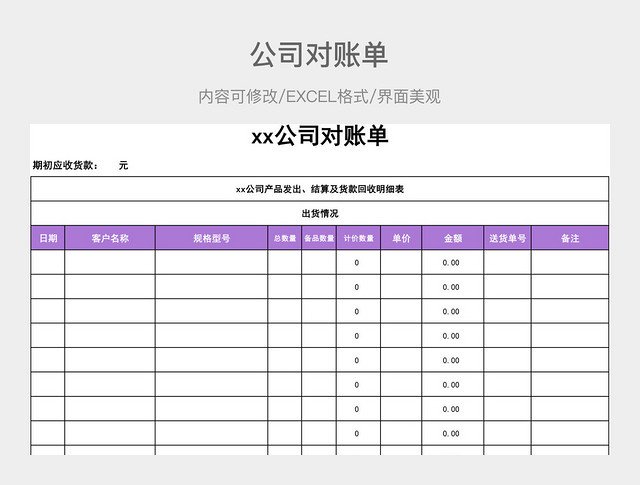640x485 pixels.
Task: Select first row 计价数量 cell showing 0
Action: 358,263
